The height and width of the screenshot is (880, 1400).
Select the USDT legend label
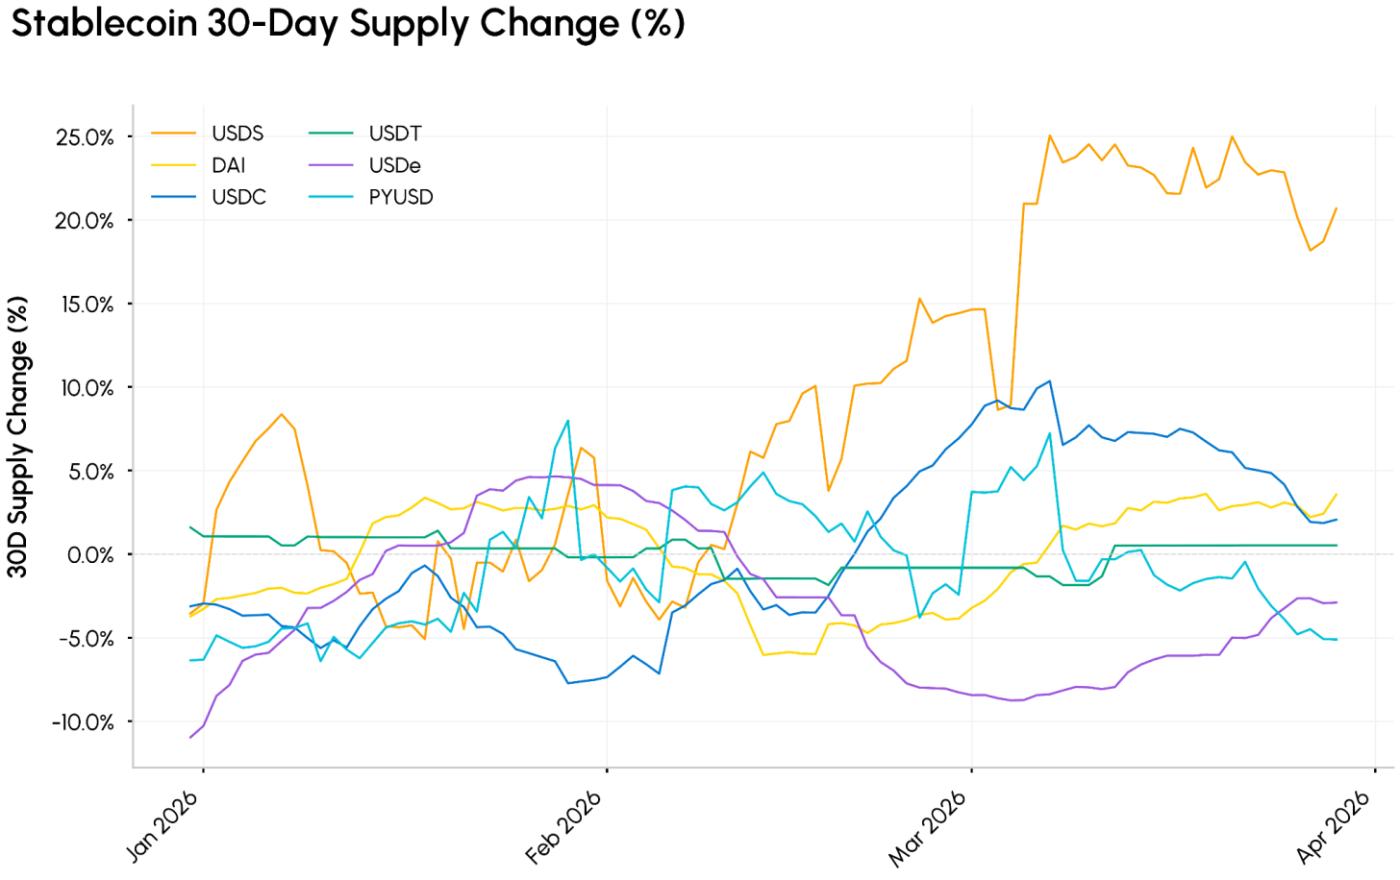coord(394,134)
